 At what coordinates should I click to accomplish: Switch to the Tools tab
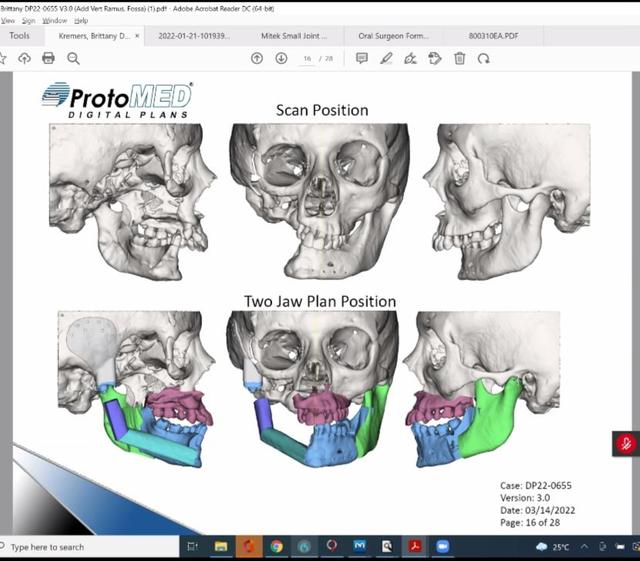pyautogui.click(x=20, y=36)
